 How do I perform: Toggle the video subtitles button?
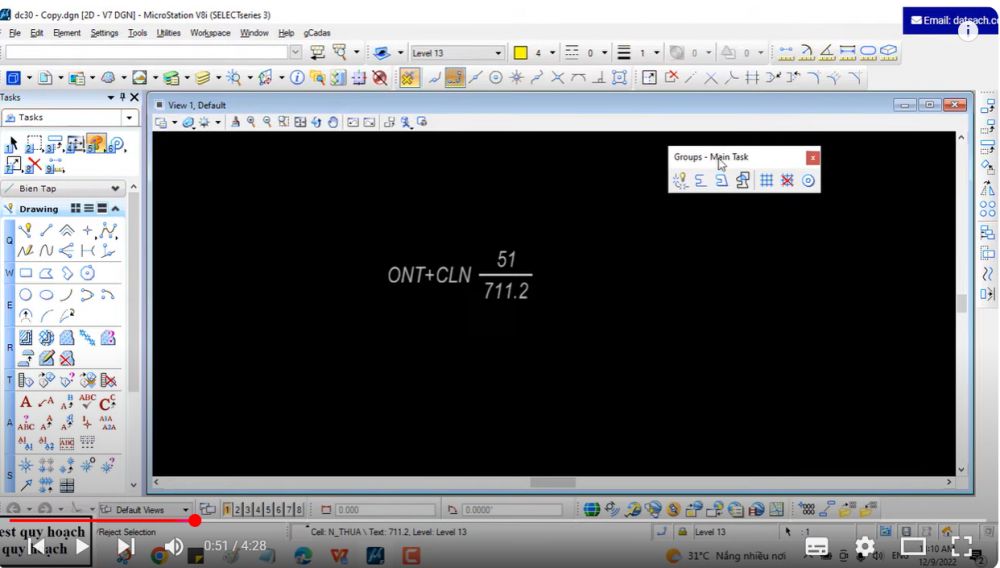817,546
